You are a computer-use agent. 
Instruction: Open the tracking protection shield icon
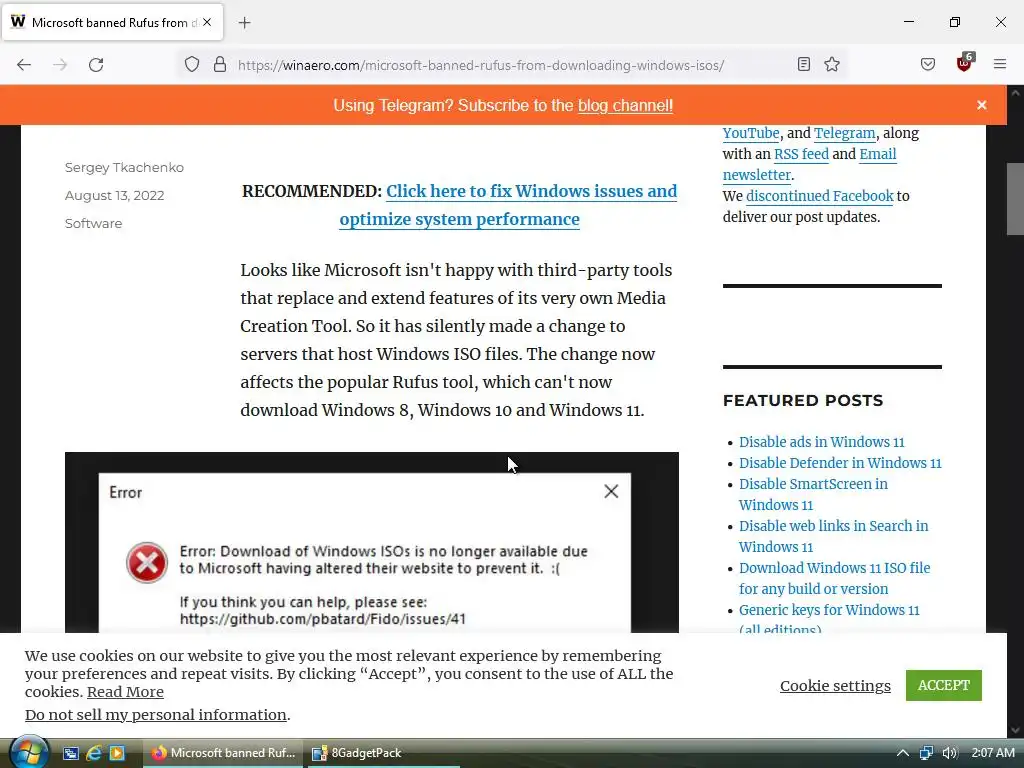click(x=191, y=65)
